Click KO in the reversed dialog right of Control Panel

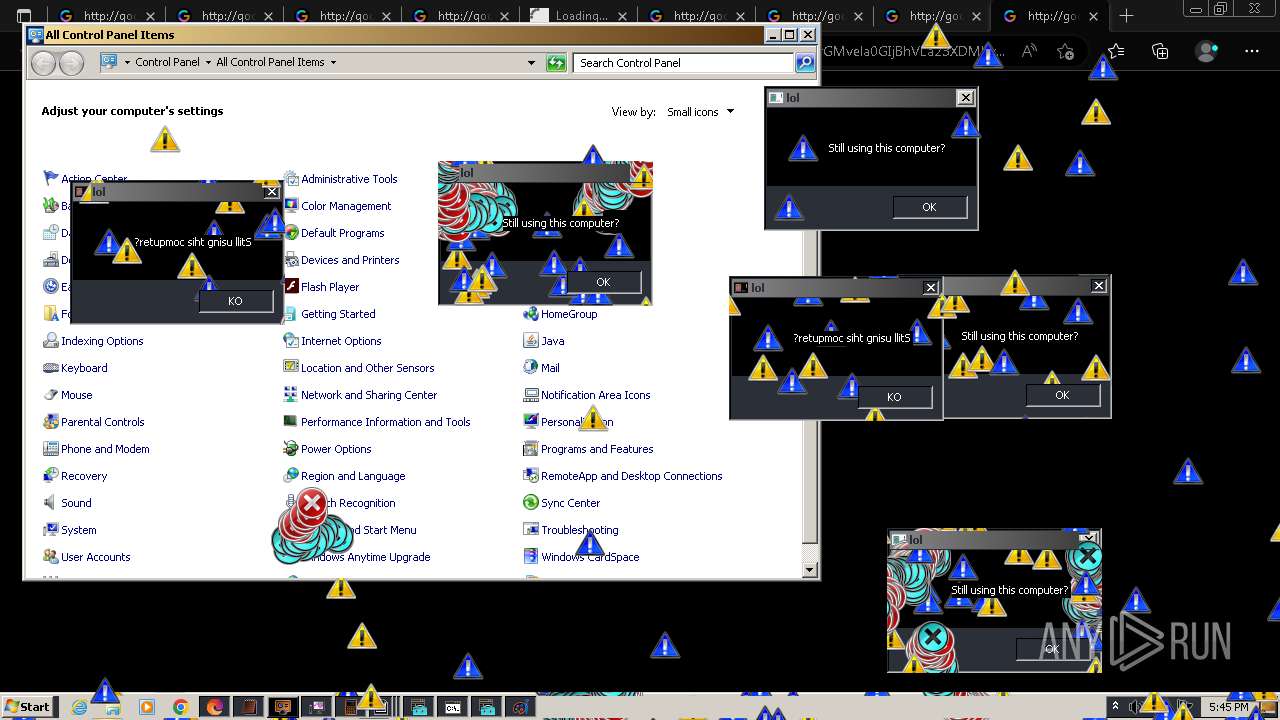click(x=894, y=397)
